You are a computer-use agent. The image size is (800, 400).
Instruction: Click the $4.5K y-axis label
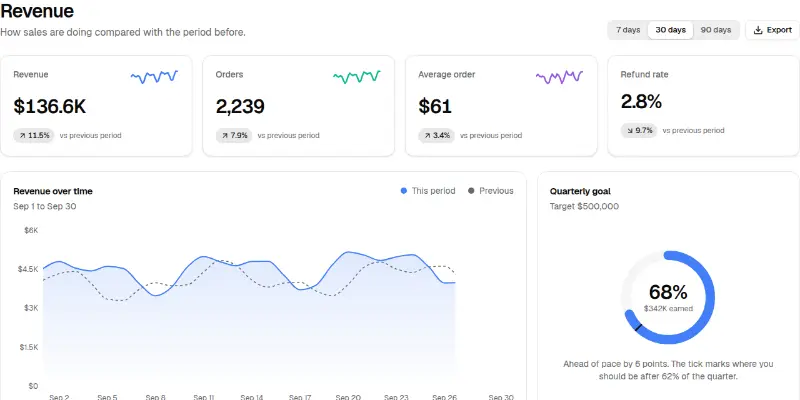click(29, 269)
